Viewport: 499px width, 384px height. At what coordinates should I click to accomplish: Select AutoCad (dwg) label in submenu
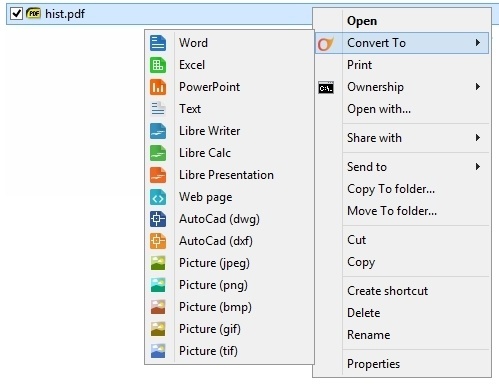[219, 219]
